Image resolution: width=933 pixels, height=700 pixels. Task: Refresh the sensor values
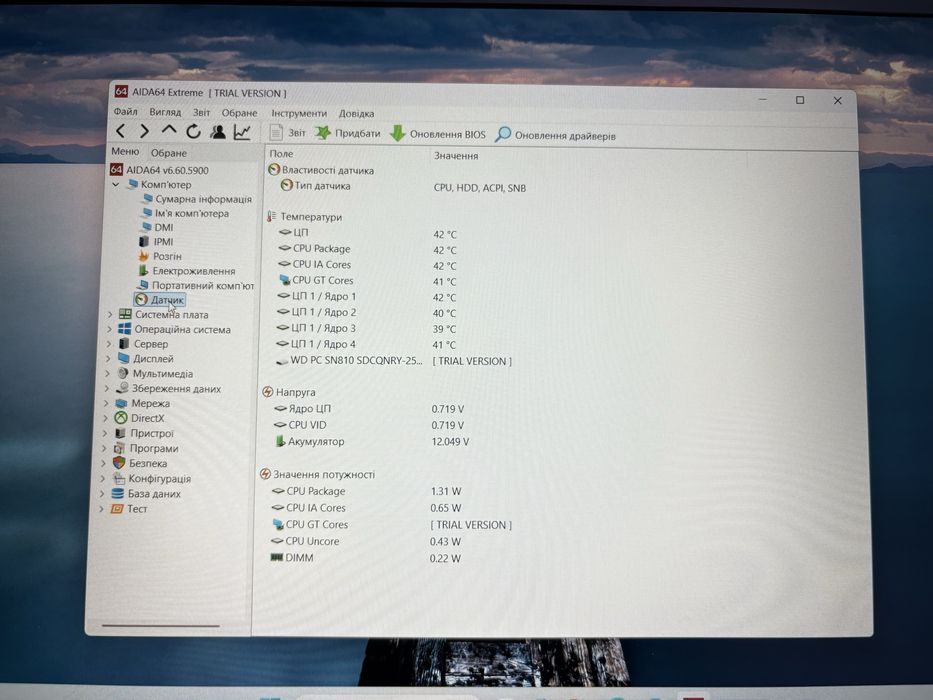[193, 131]
